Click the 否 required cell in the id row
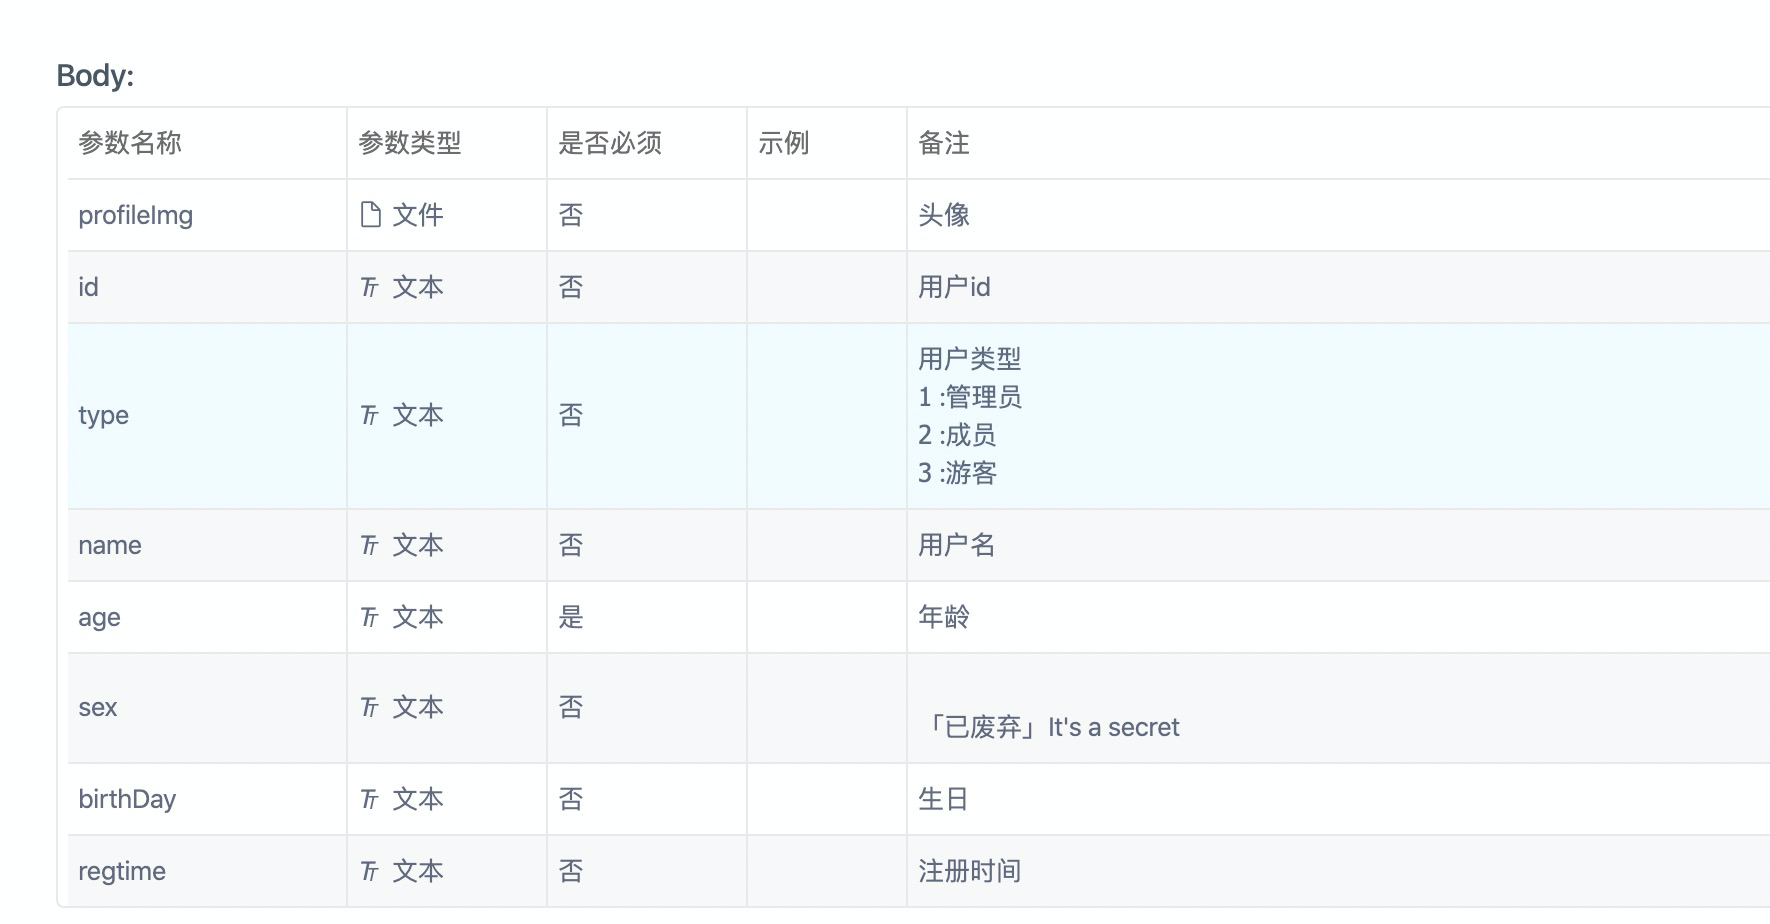Image resolution: width=1770 pixels, height=924 pixels. point(570,286)
